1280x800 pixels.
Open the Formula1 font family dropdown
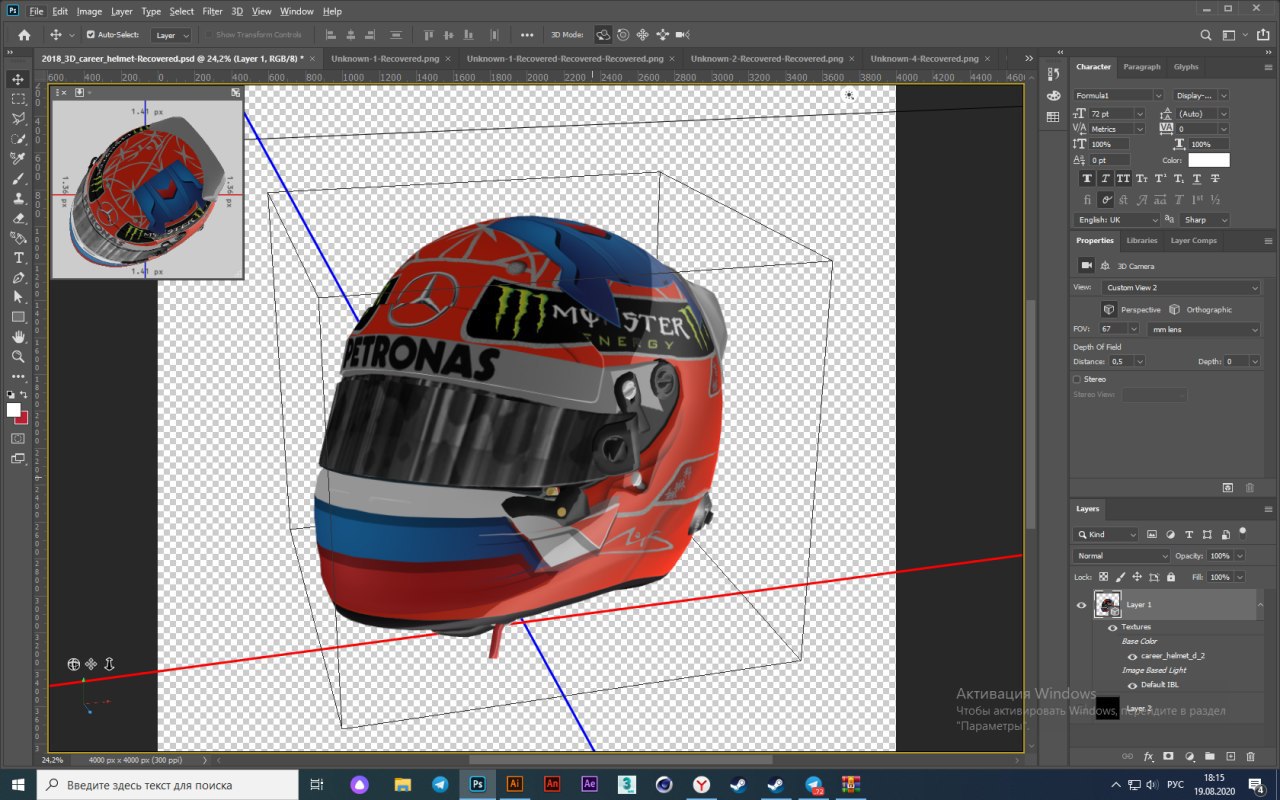(x=1118, y=95)
